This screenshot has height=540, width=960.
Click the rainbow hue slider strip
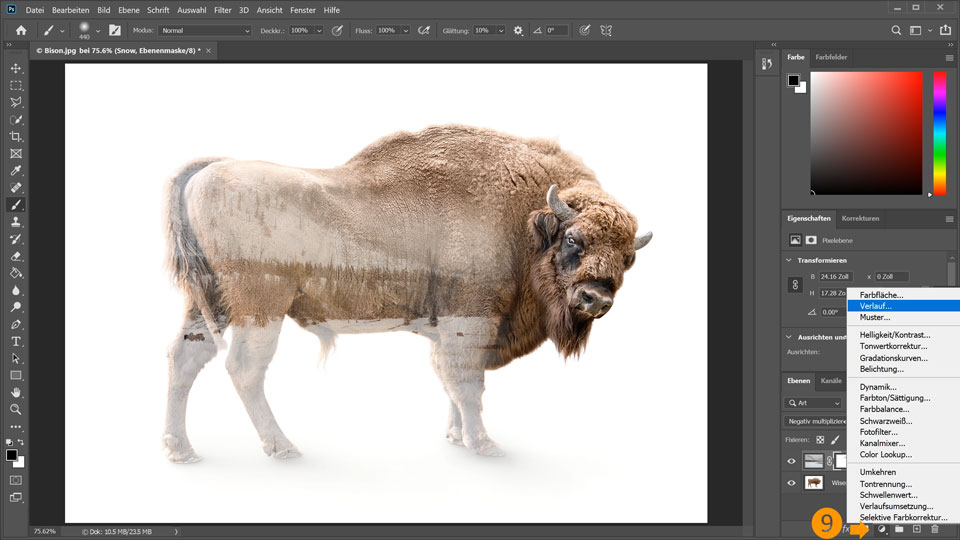tap(939, 134)
